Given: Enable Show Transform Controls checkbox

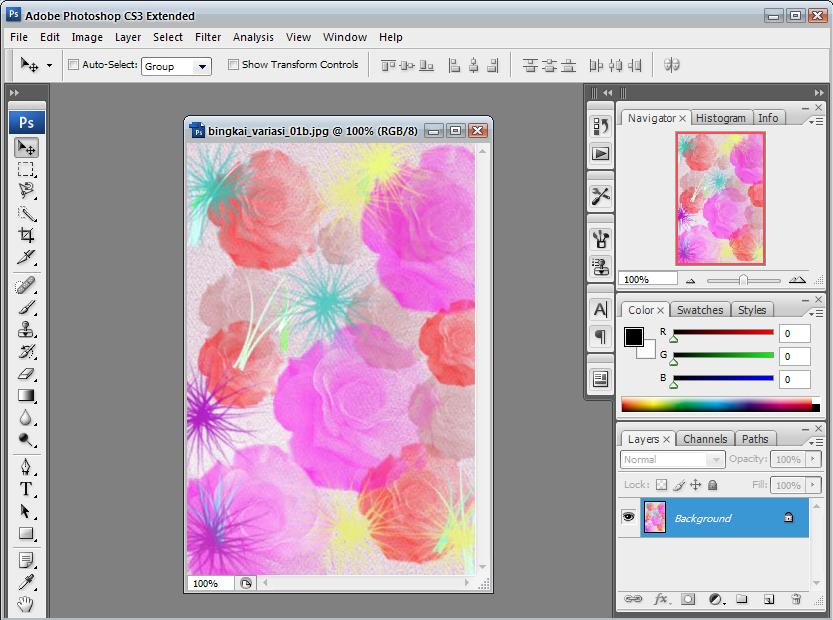Looking at the screenshot, I should click(233, 64).
